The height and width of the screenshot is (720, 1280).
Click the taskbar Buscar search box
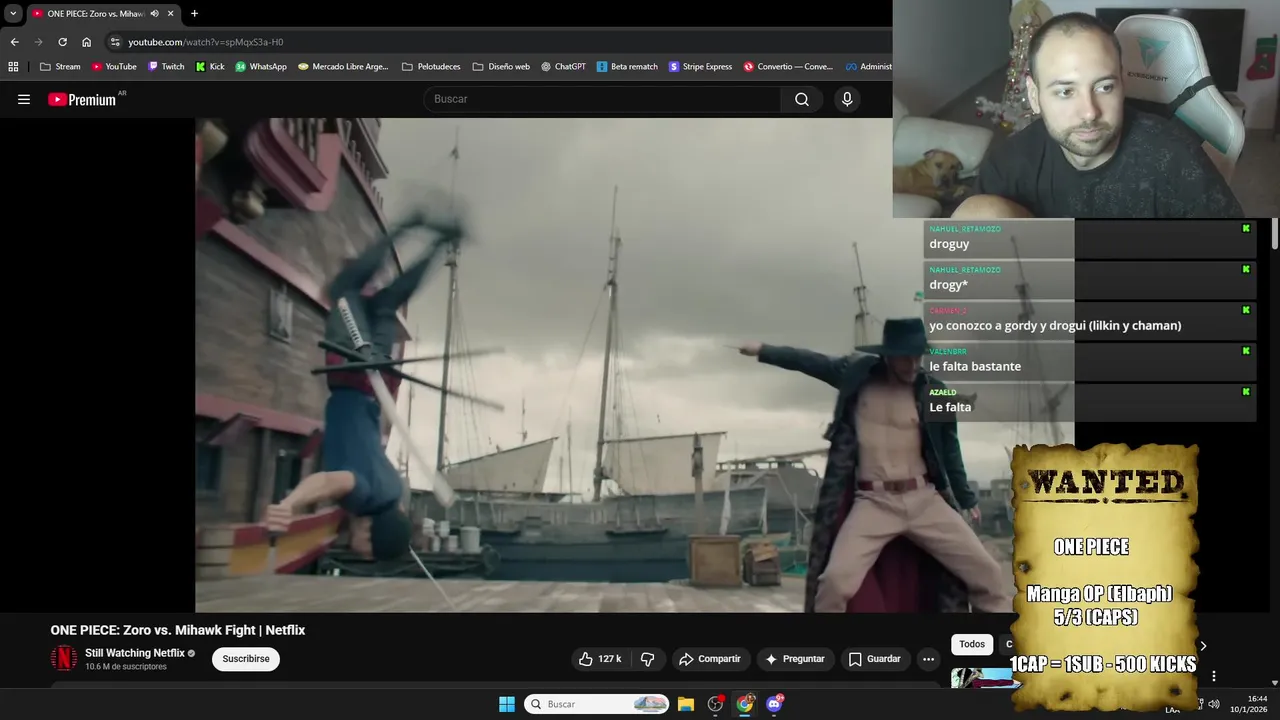pos(597,704)
